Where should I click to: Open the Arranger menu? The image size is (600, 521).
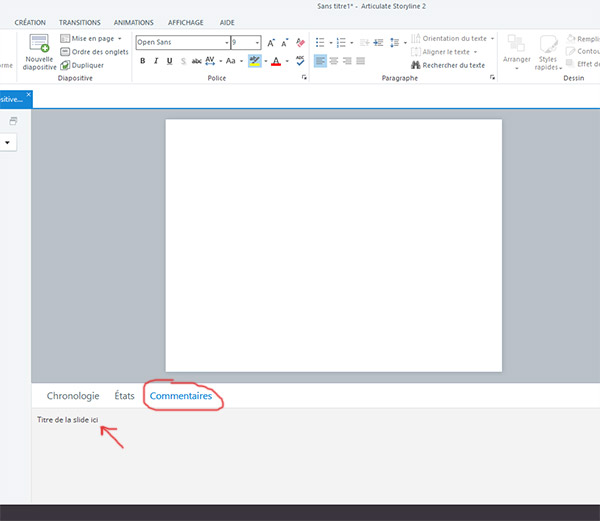517,52
